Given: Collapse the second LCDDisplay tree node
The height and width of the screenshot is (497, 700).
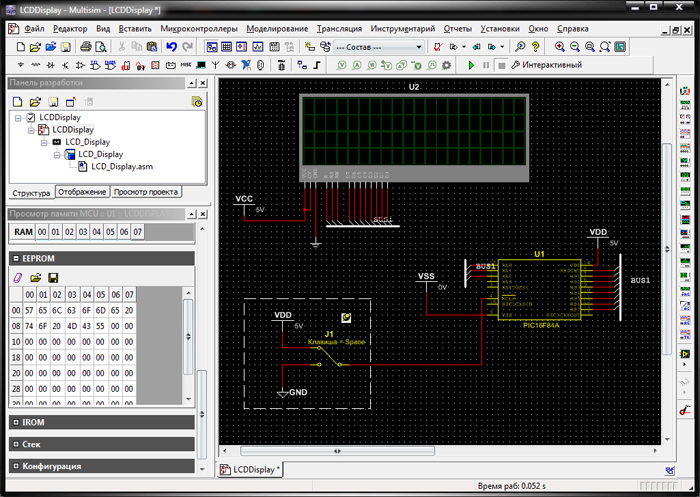Looking at the screenshot, I should 31,130.
